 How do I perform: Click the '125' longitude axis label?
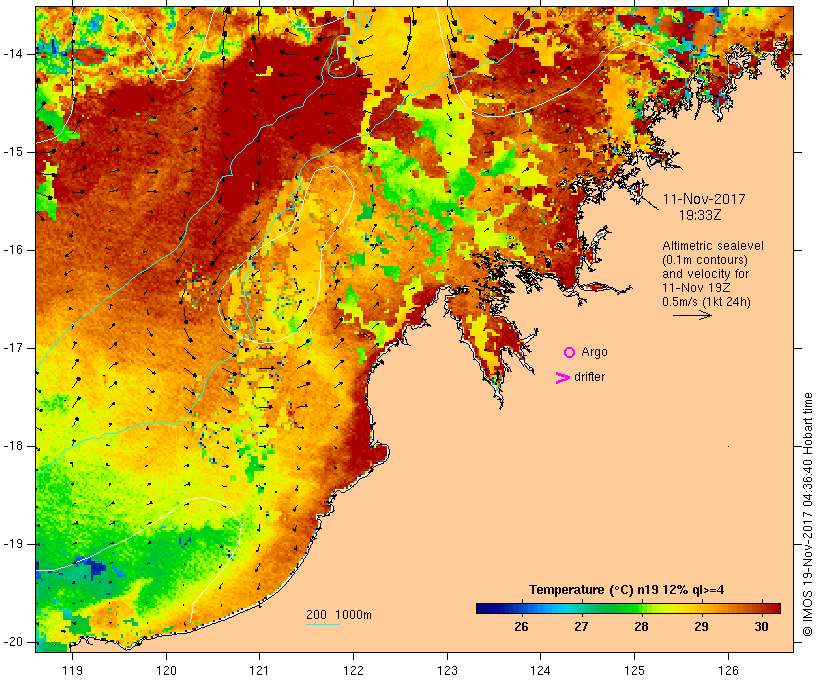[634, 671]
